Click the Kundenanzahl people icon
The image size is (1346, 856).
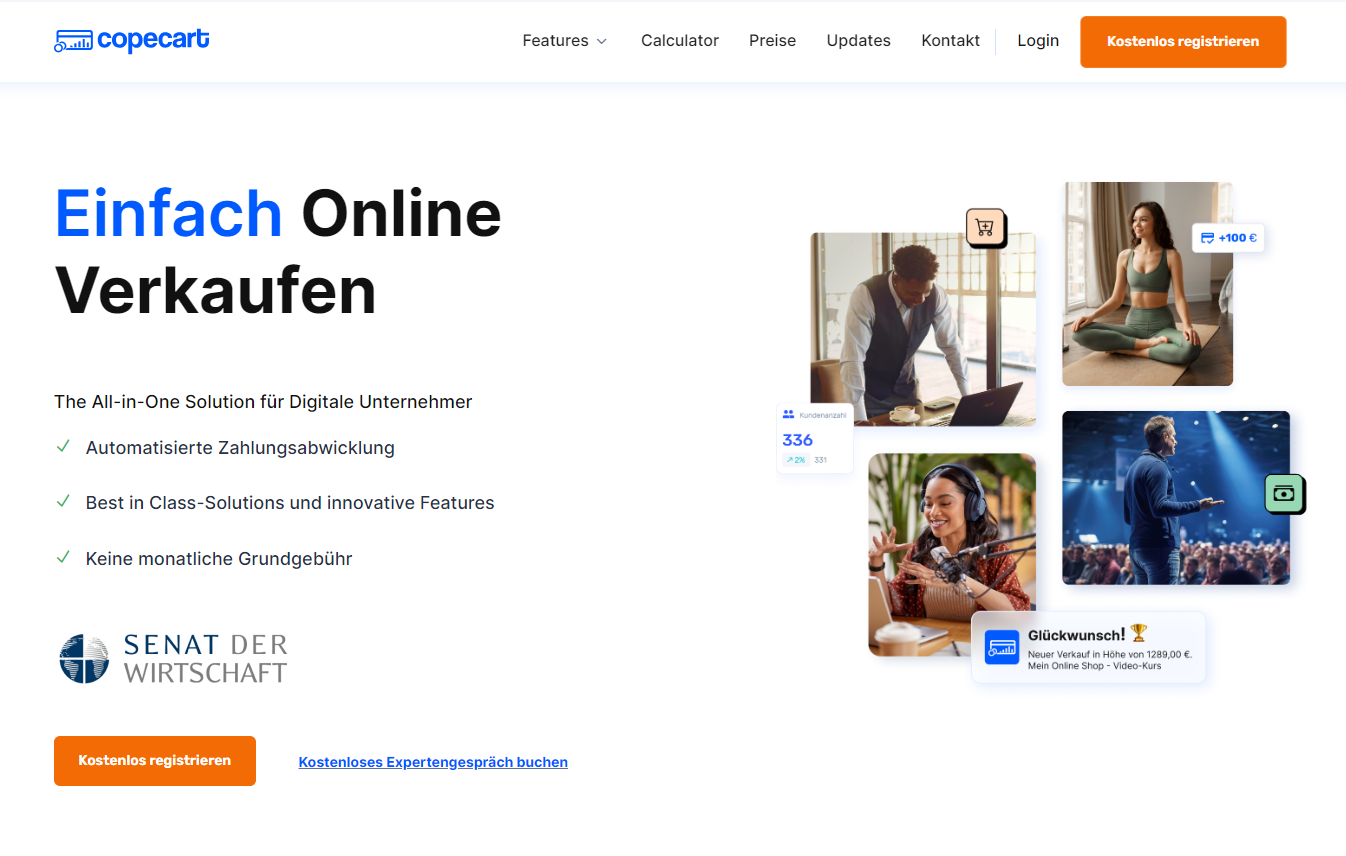(788, 414)
